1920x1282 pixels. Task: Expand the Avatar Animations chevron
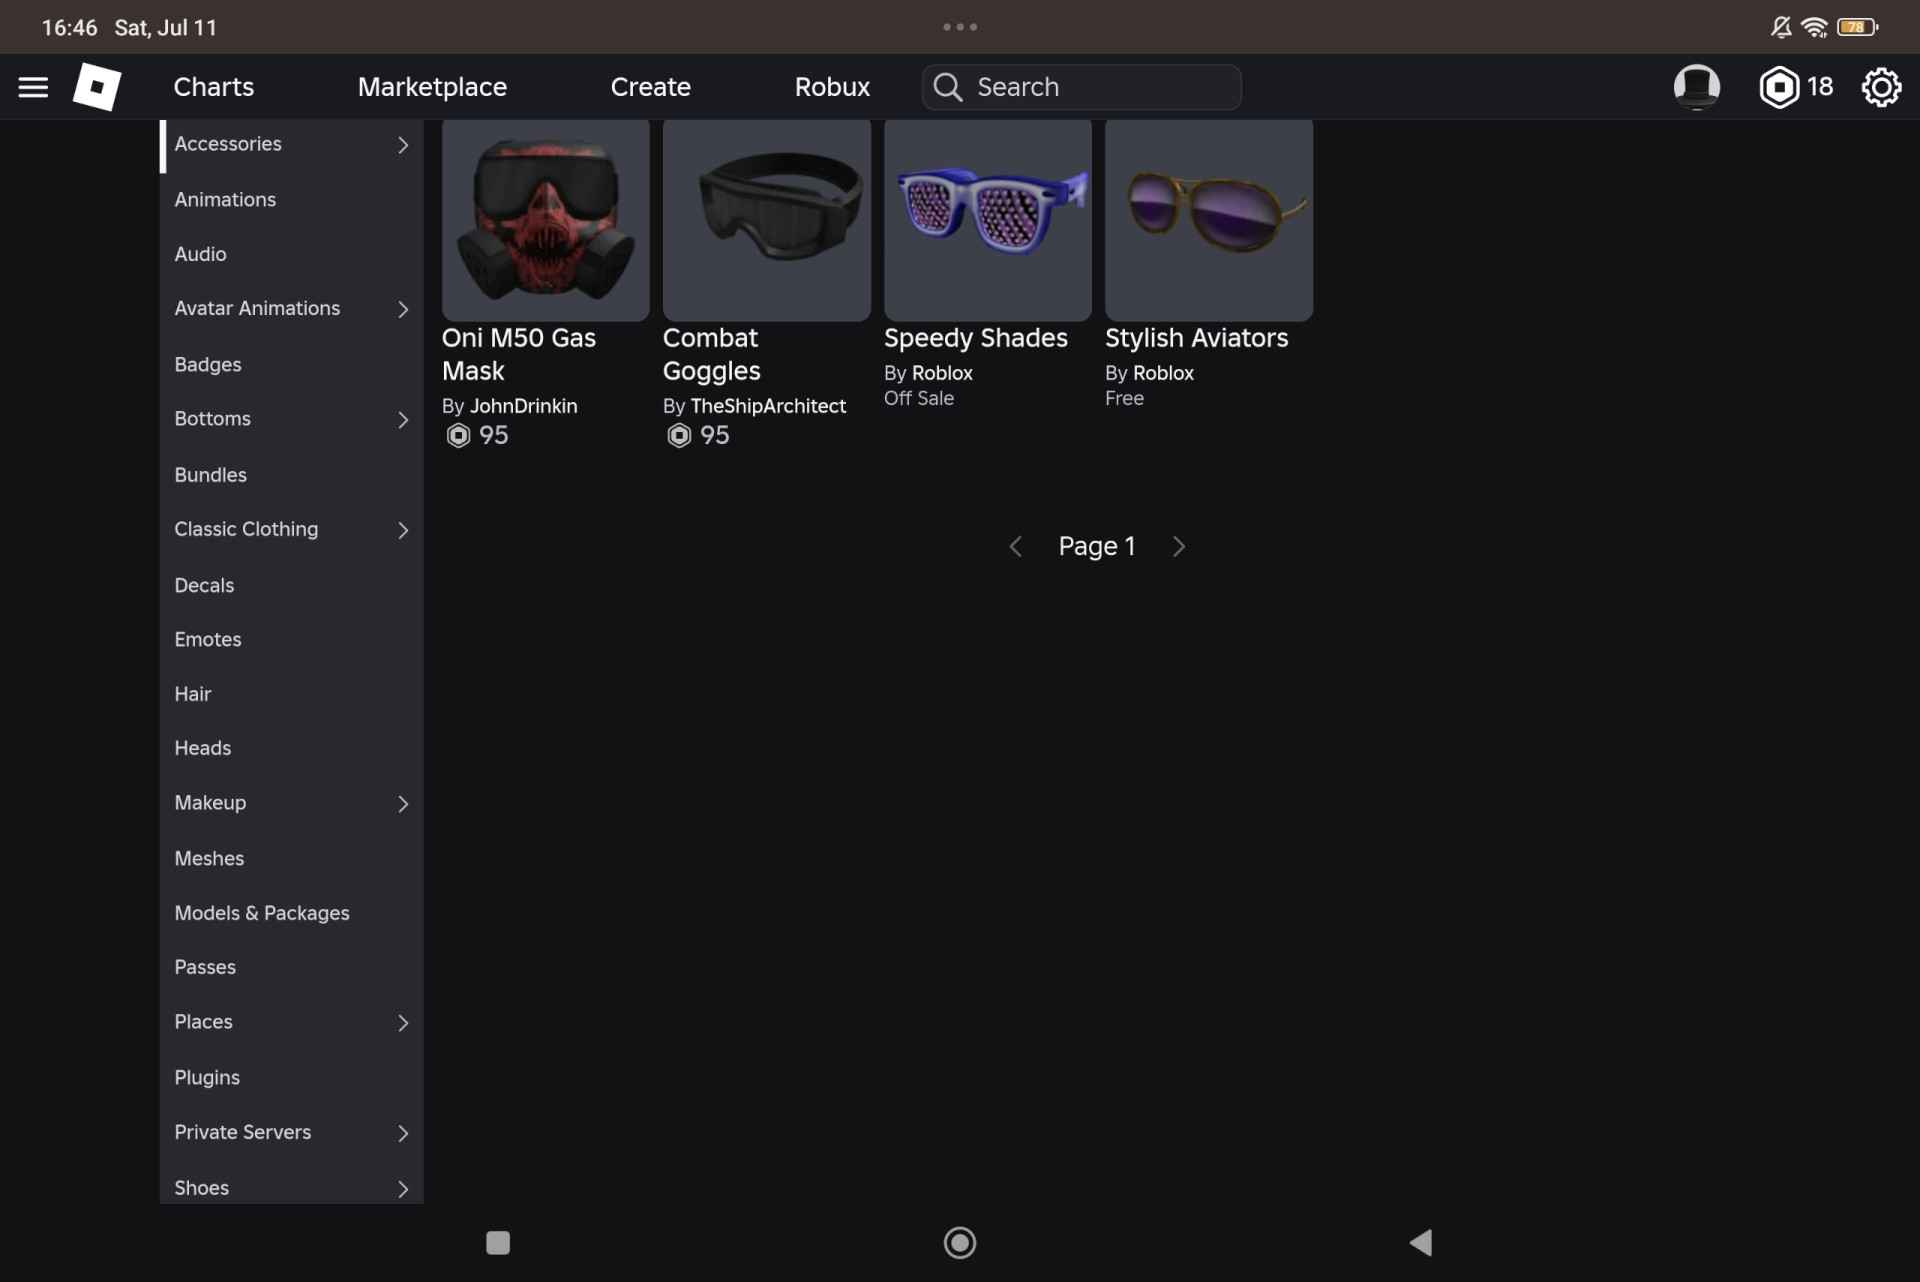pyautogui.click(x=403, y=310)
